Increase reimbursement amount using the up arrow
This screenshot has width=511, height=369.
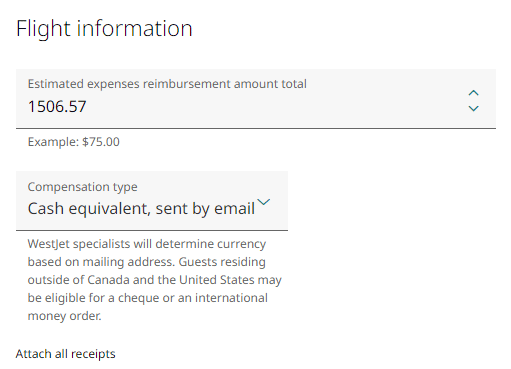(x=473, y=93)
